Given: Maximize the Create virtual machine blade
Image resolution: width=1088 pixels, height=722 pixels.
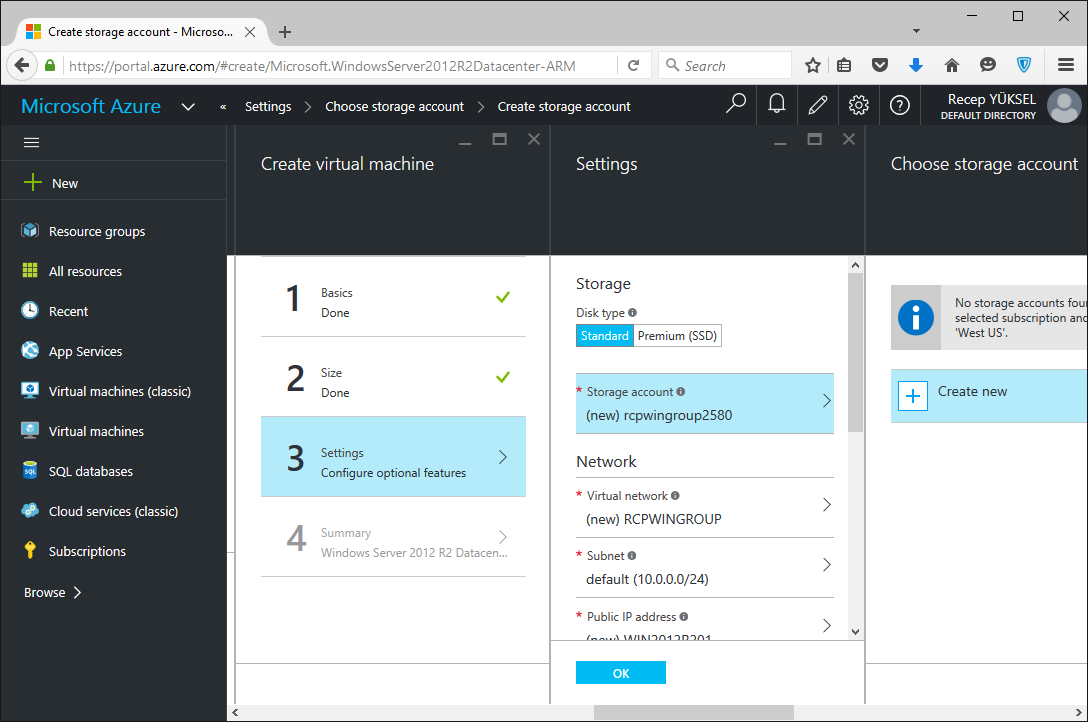Looking at the screenshot, I should (499, 139).
